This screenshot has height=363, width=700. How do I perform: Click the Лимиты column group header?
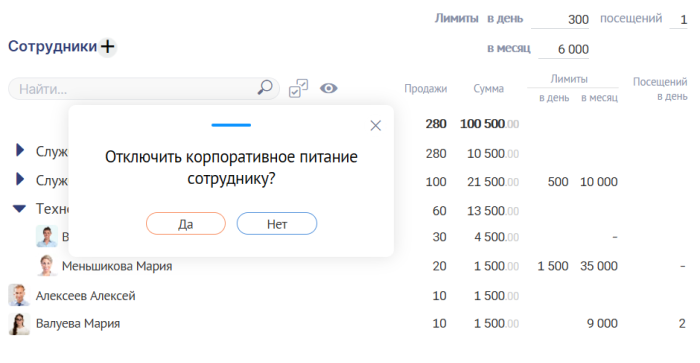point(569,79)
